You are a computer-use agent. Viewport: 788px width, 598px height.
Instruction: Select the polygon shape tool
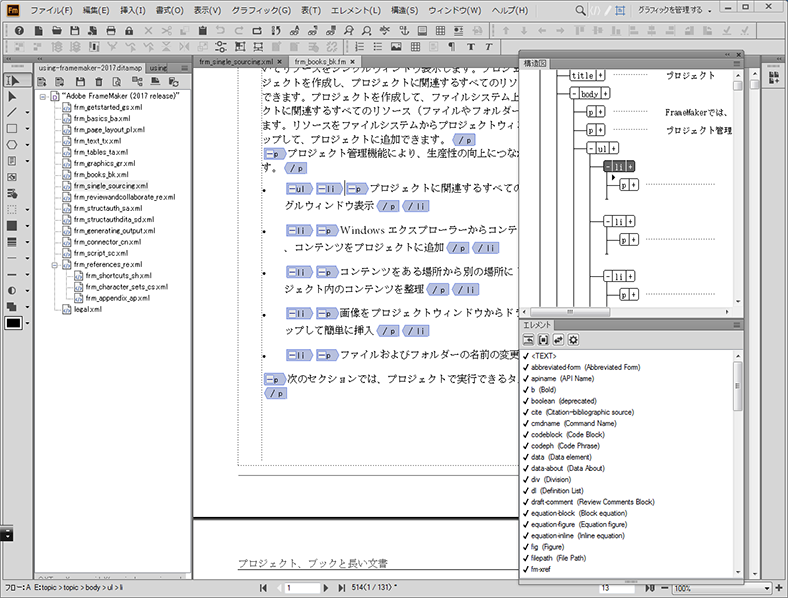[12, 145]
